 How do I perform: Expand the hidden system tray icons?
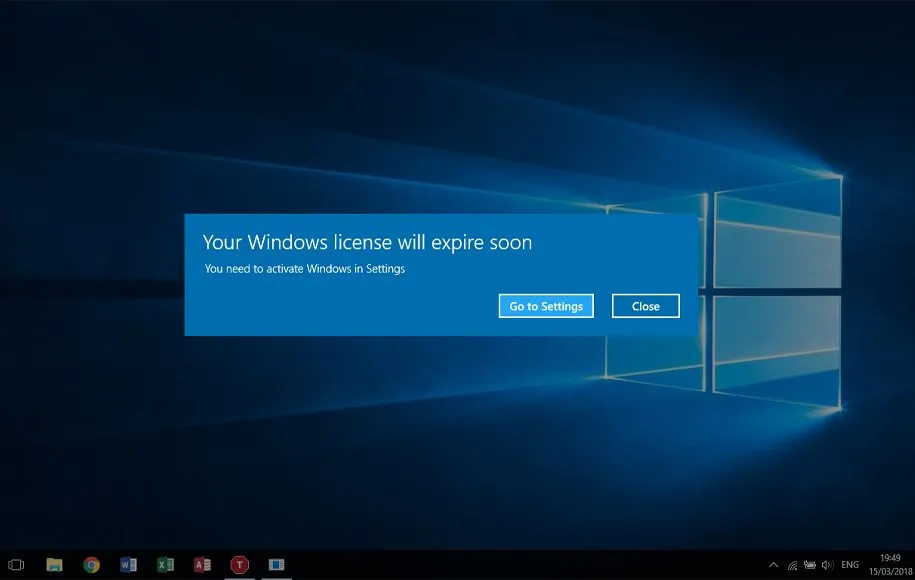tap(773, 565)
